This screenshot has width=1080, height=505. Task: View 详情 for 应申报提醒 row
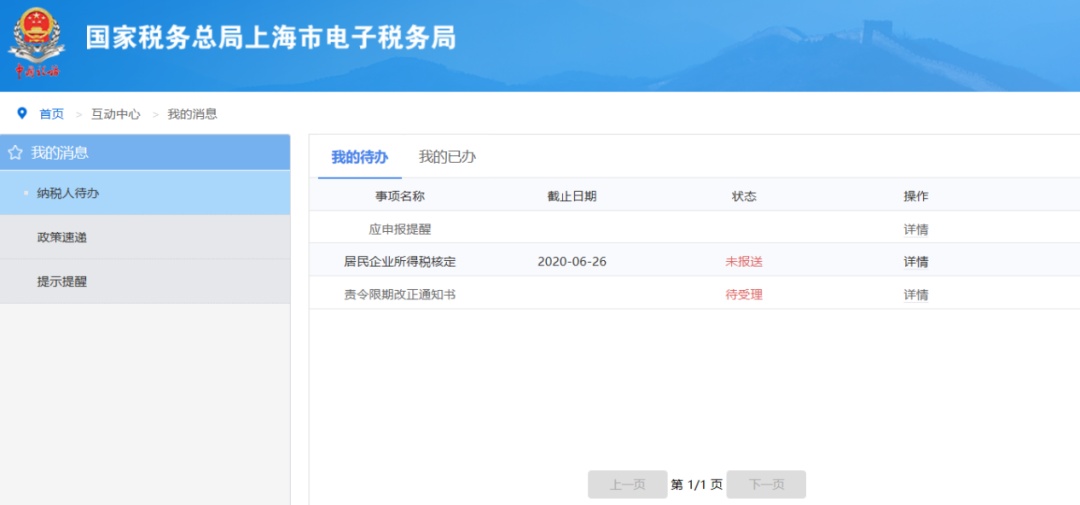click(x=915, y=229)
